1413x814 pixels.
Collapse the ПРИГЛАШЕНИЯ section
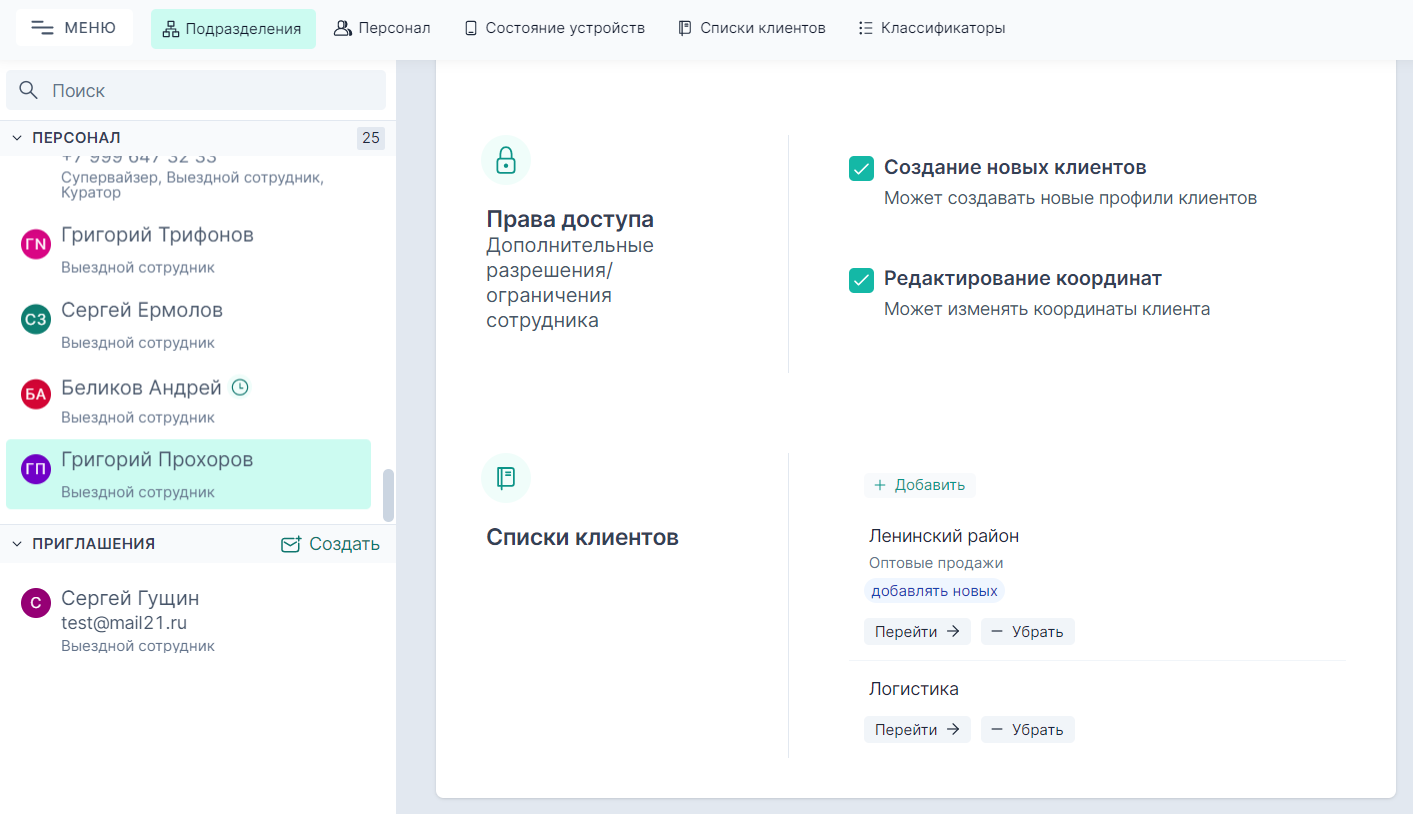16,543
